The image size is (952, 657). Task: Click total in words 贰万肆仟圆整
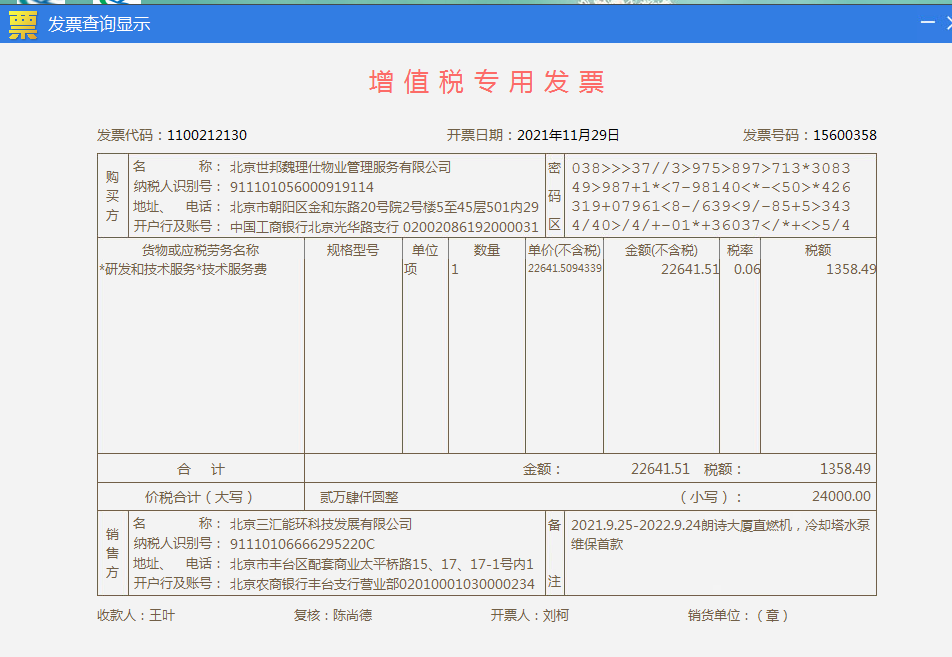click(359, 497)
